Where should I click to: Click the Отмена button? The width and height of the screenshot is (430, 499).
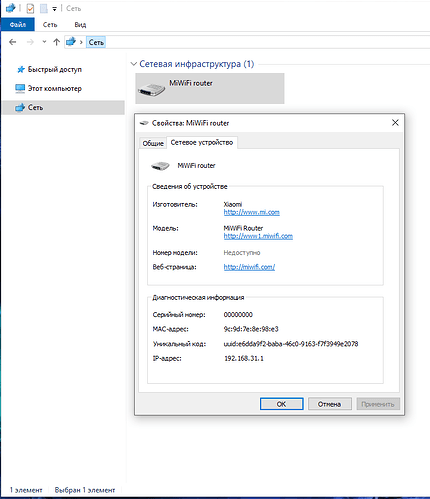pos(330,404)
